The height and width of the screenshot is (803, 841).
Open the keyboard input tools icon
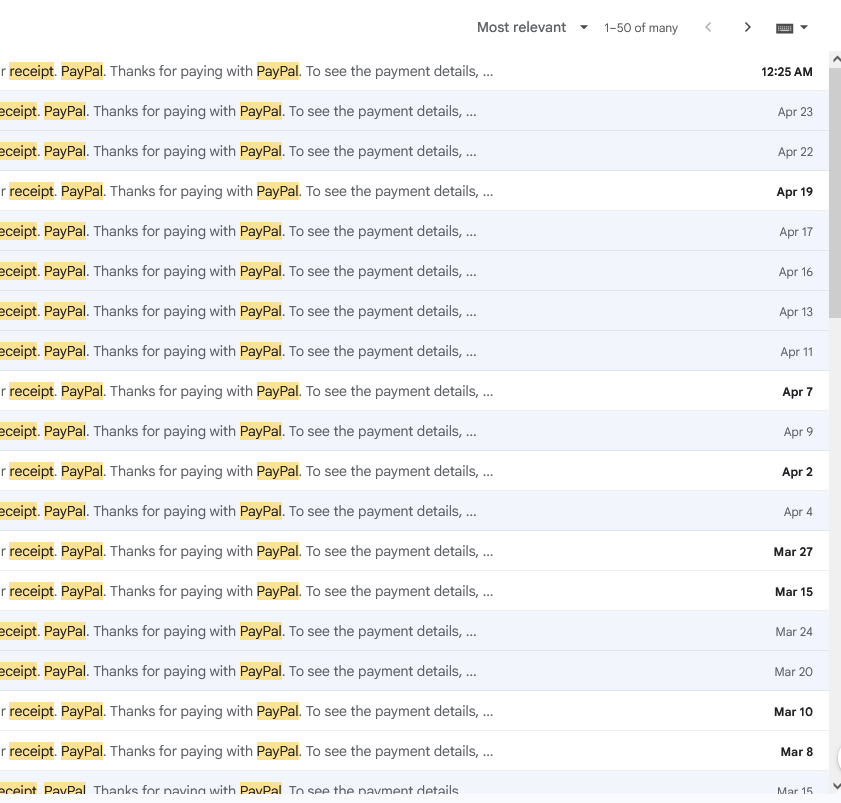[784, 28]
